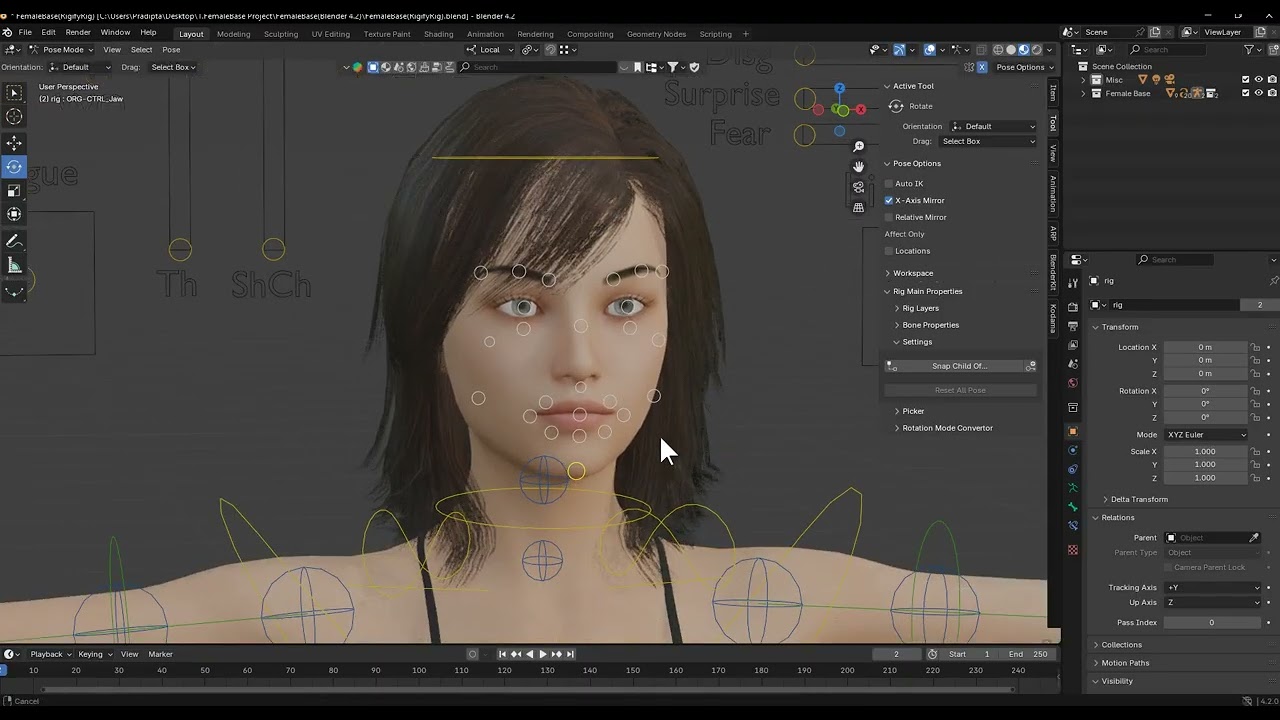Open the Object Constraints properties tab icon
The width and height of the screenshot is (1280, 720).
pos(1073,470)
